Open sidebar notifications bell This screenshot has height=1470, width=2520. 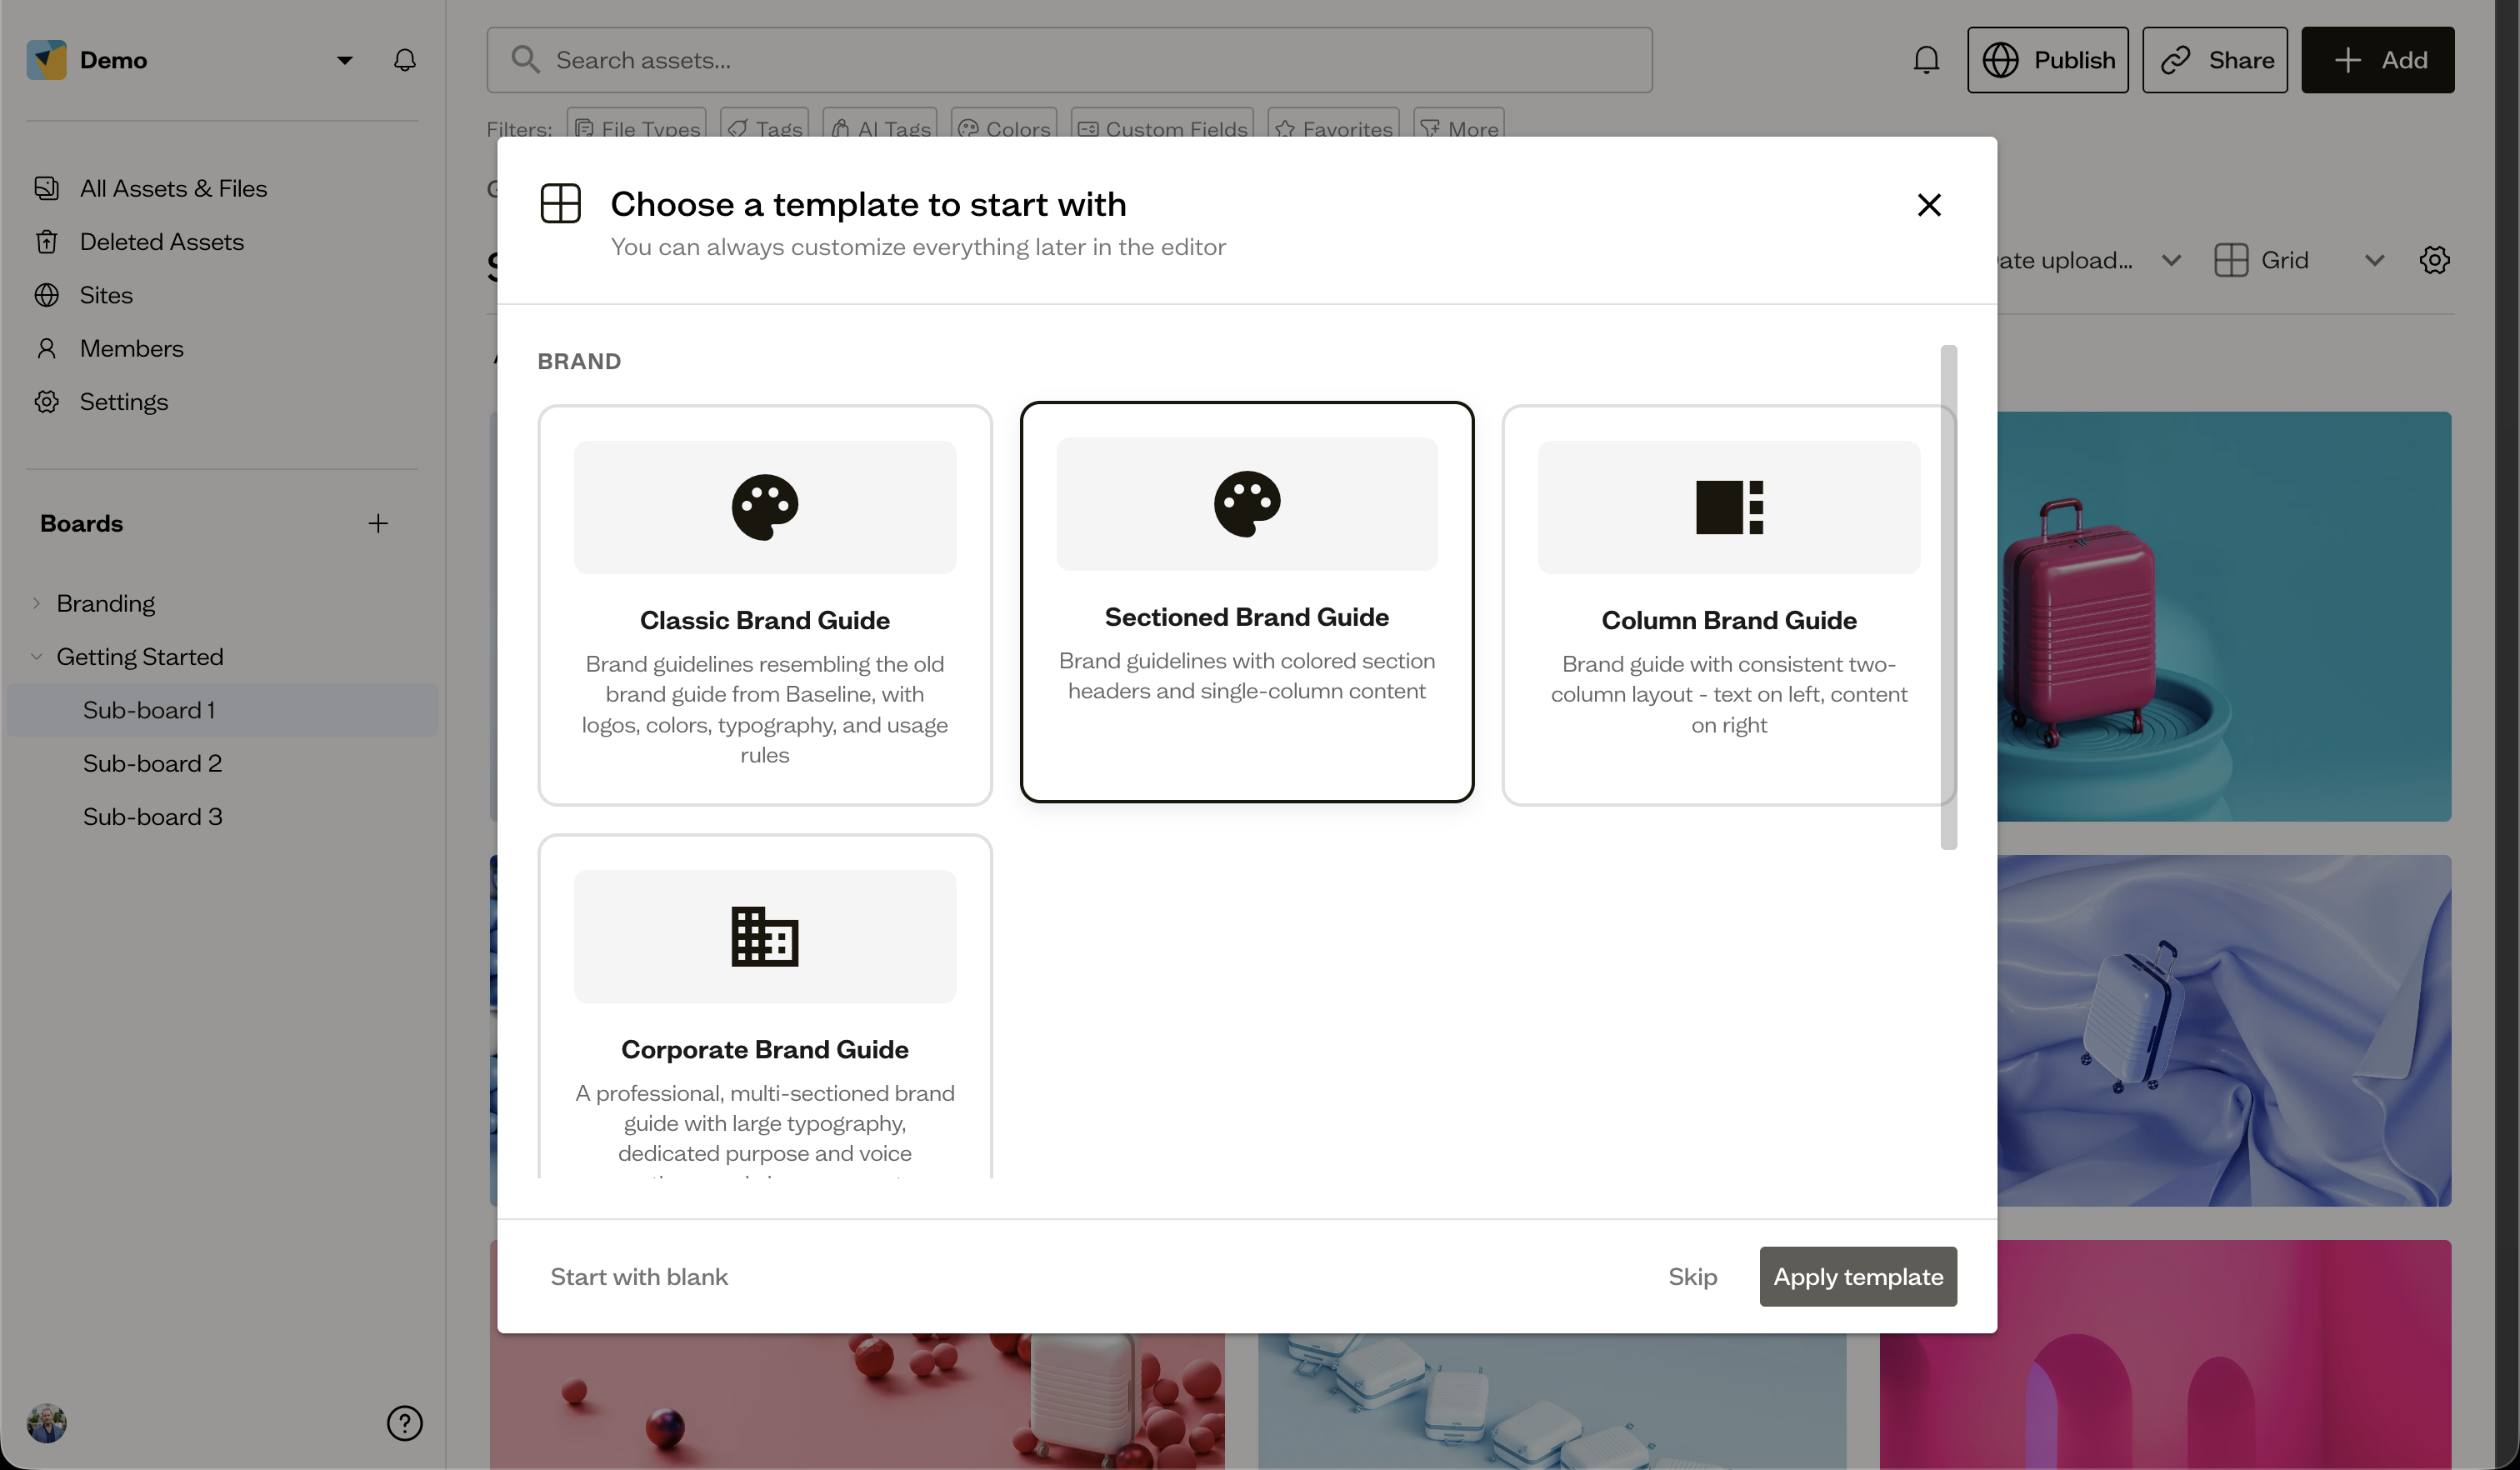point(404,60)
